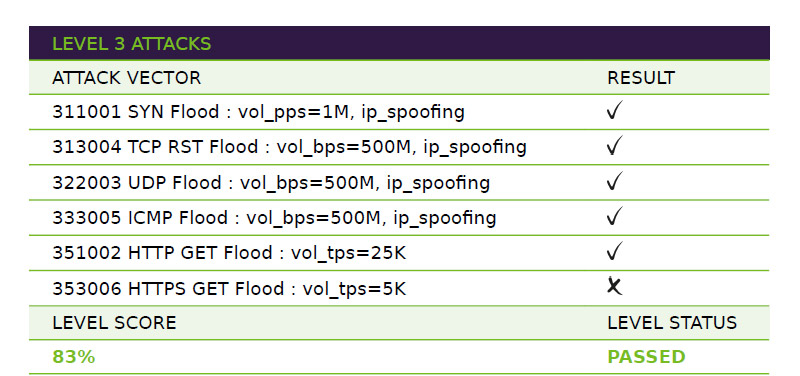Click the ICMP Flood result checkmark
Viewport: 800px width, 376px height.
(615, 216)
